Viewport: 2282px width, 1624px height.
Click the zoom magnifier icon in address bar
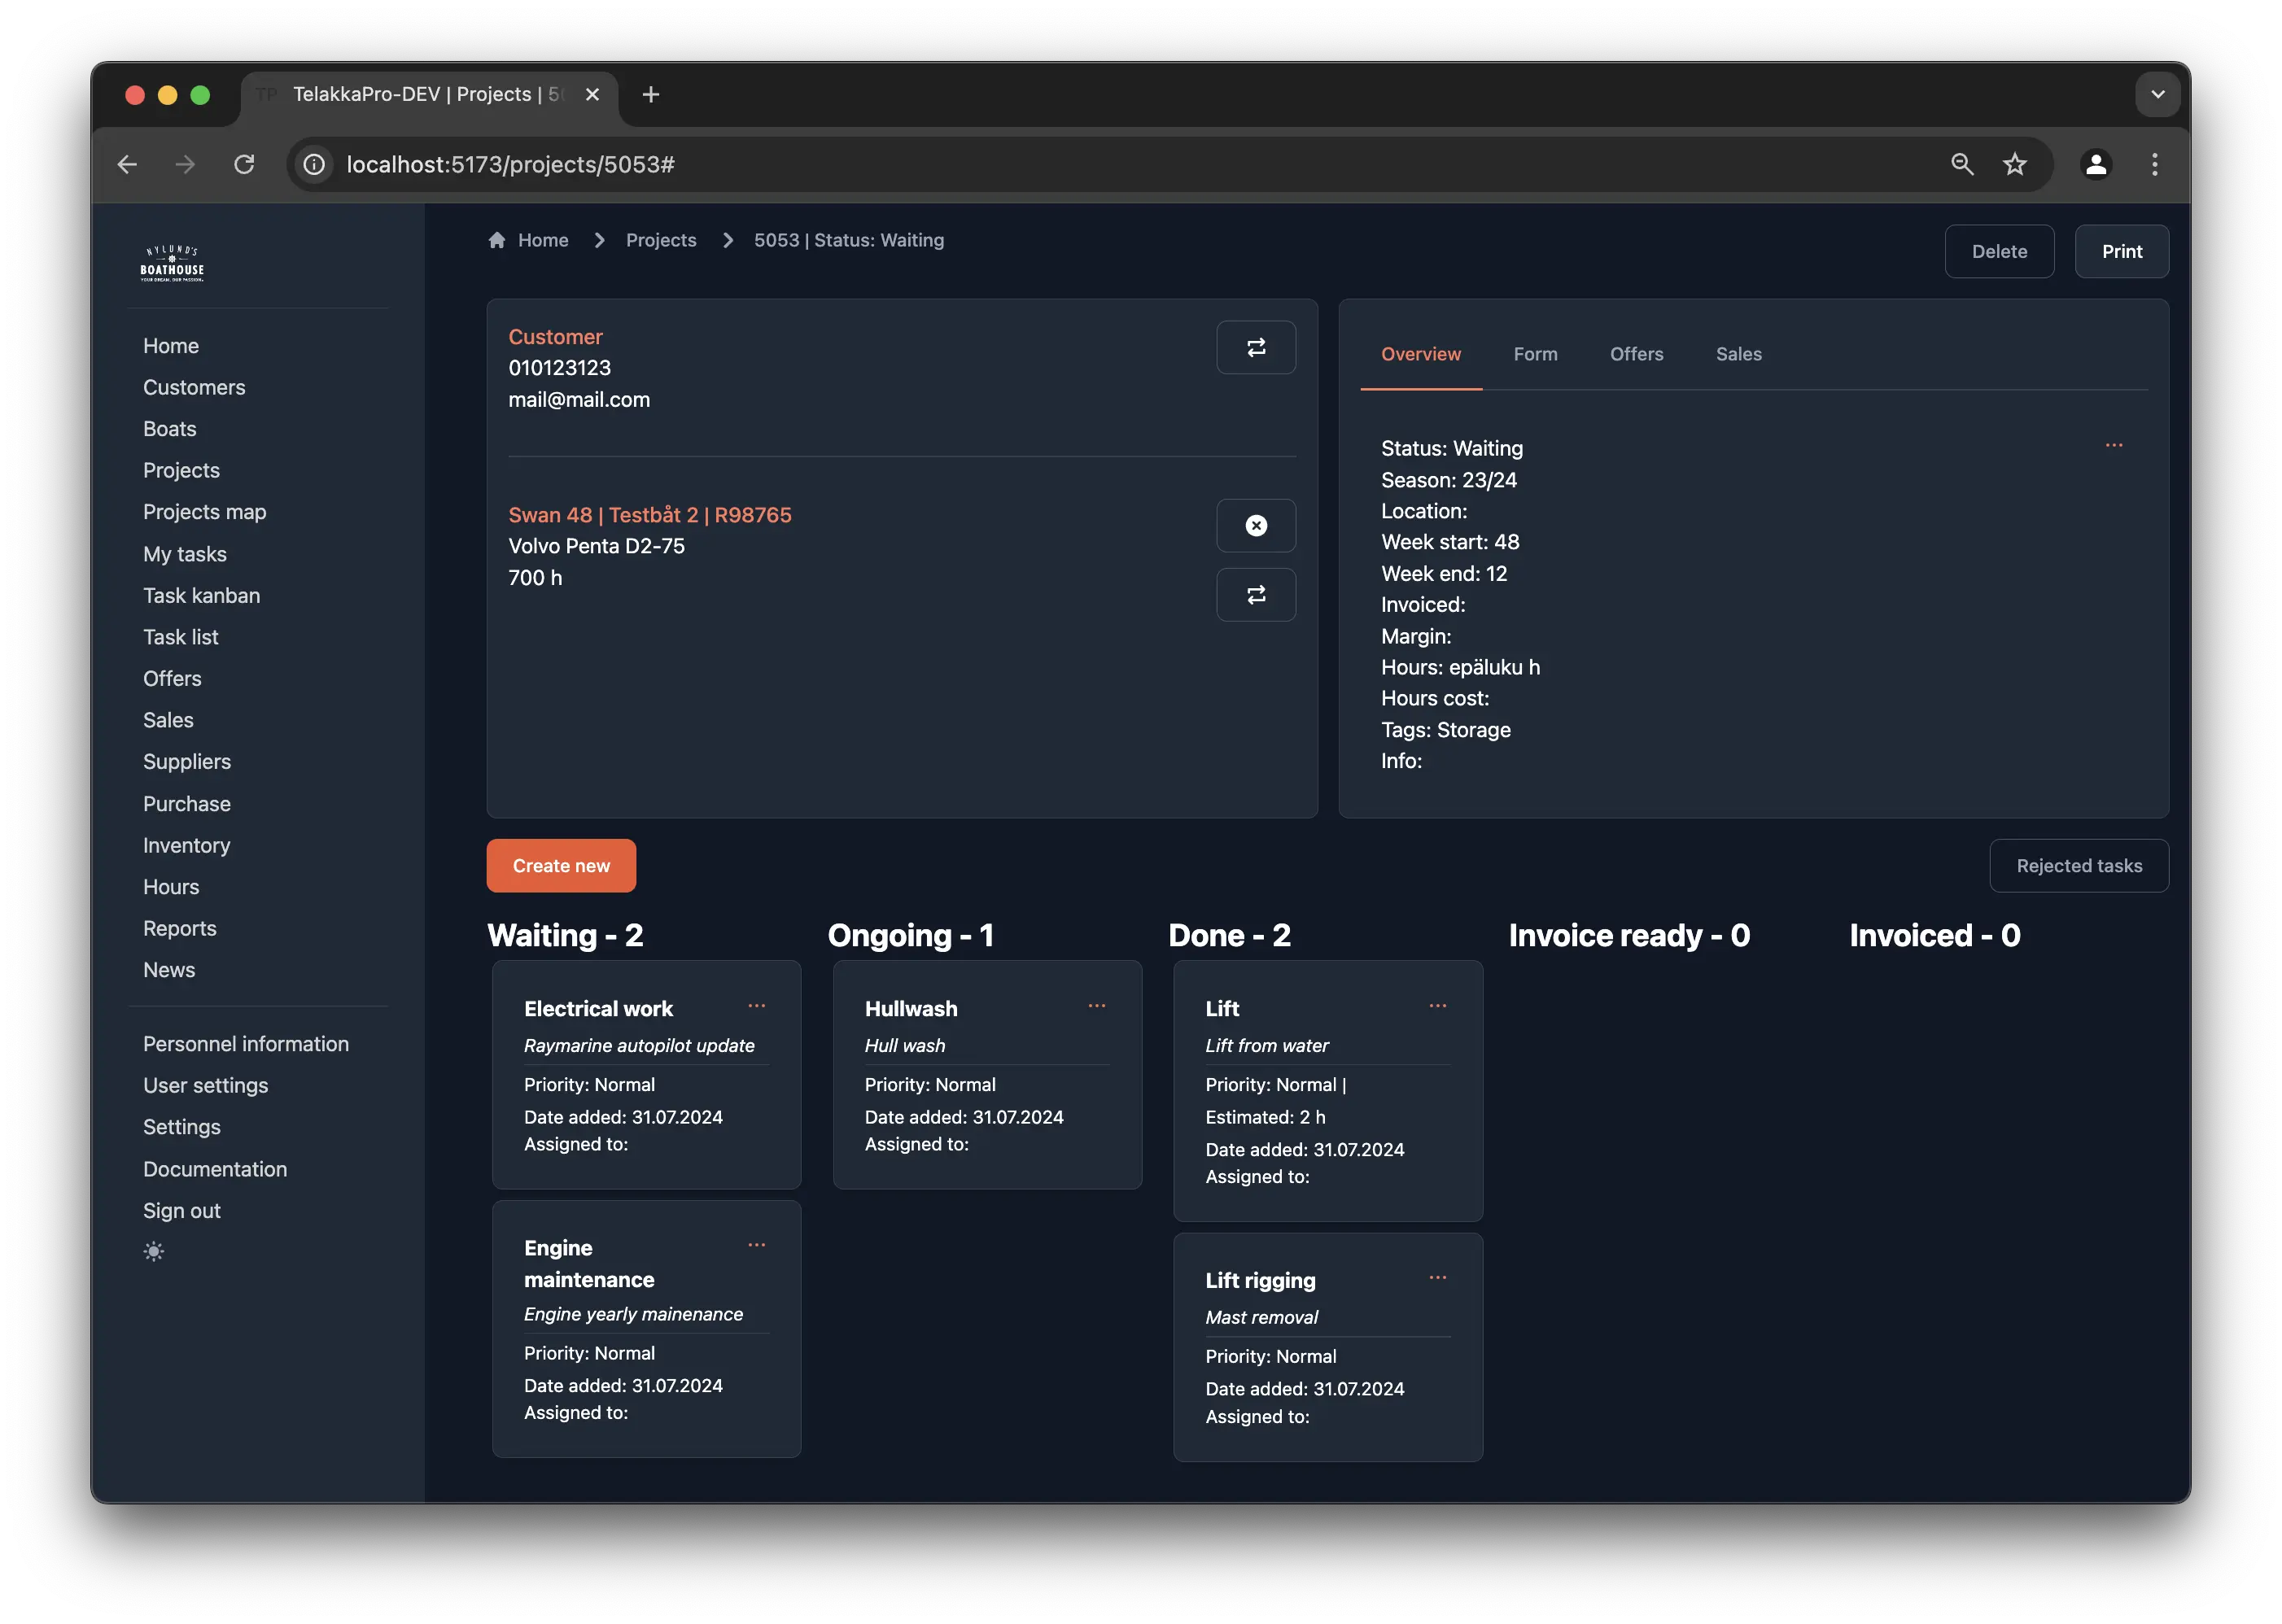tap(1962, 164)
